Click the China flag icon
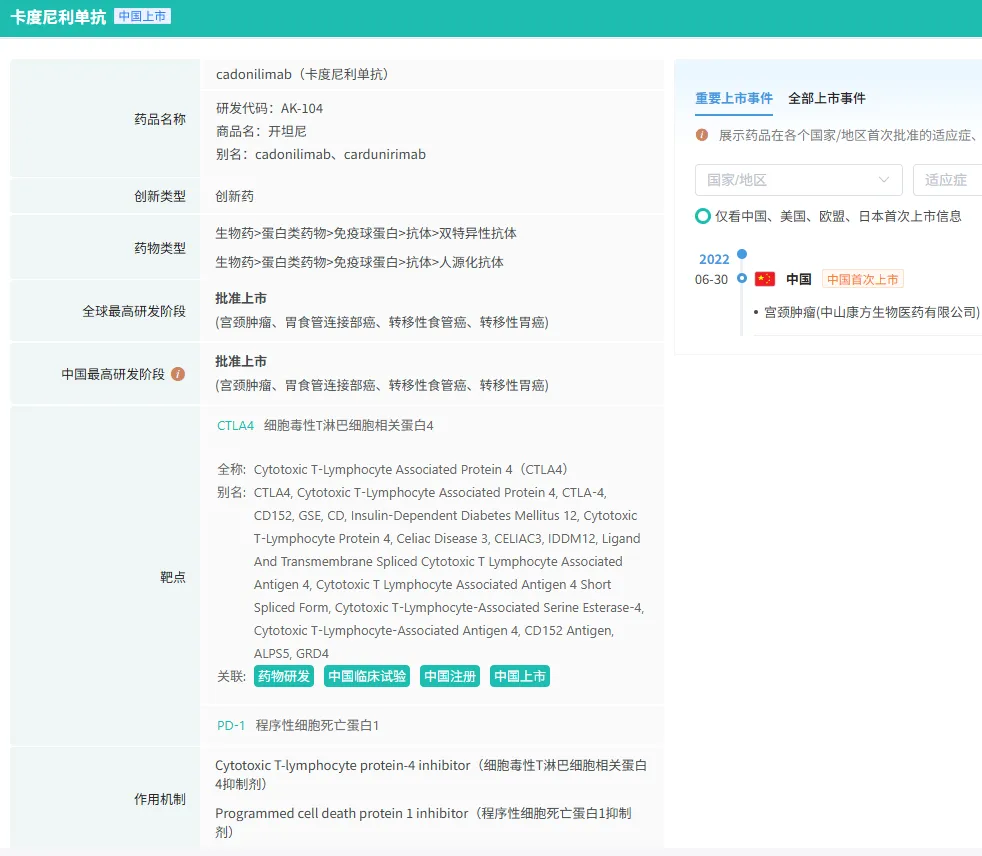982x856 pixels. coord(765,279)
